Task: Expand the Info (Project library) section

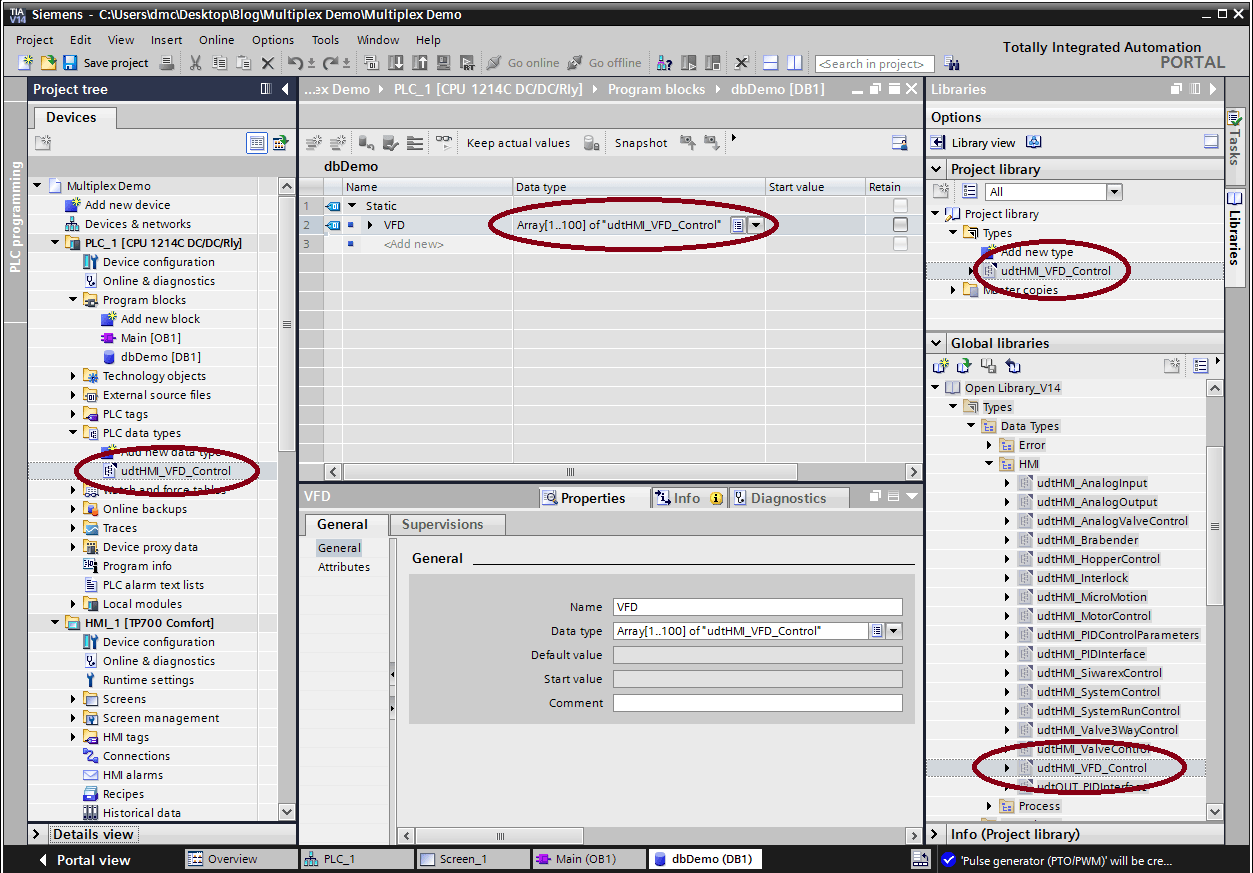Action: pos(936,834)
